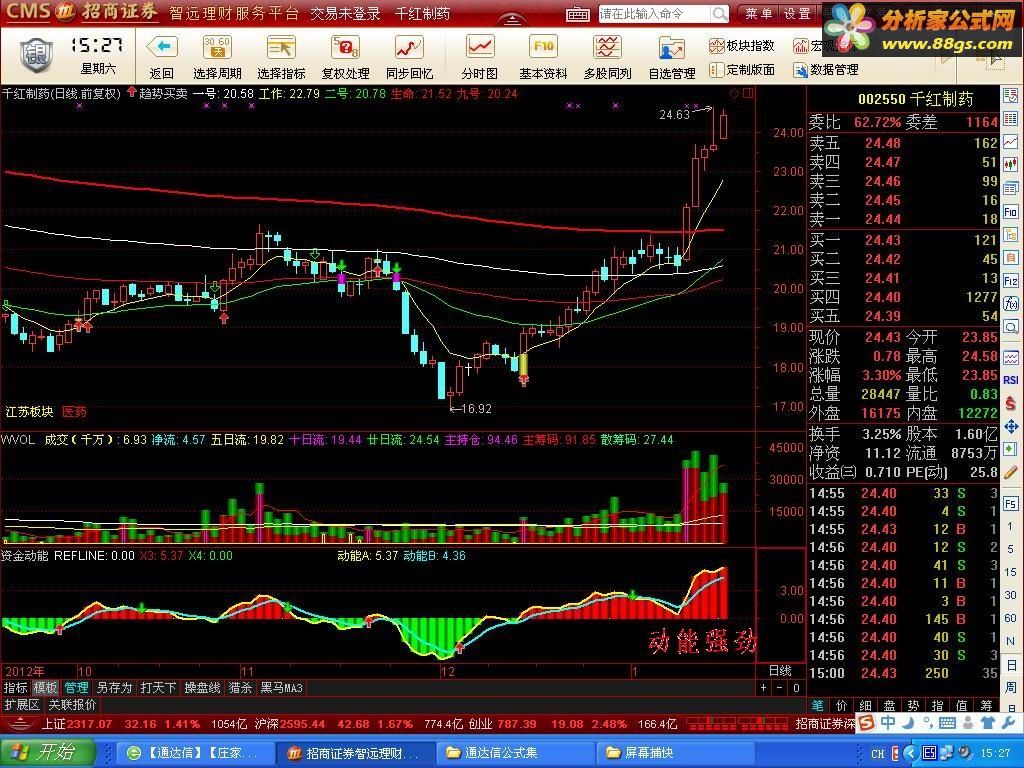Open 数据管理 data management
Image resolution: width=1024 pixels, height=768 pixels.
[x=825, y=69]
